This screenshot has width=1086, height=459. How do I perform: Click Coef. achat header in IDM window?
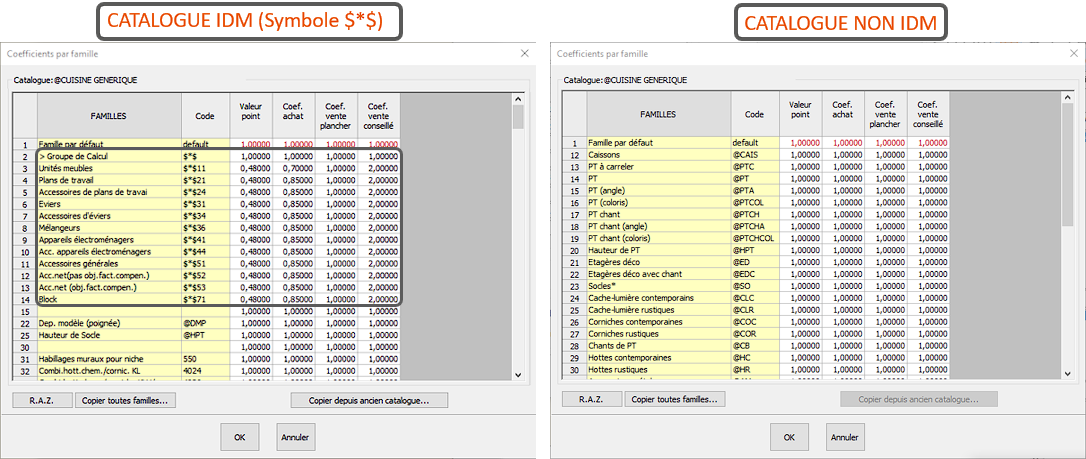pos(294,116)
